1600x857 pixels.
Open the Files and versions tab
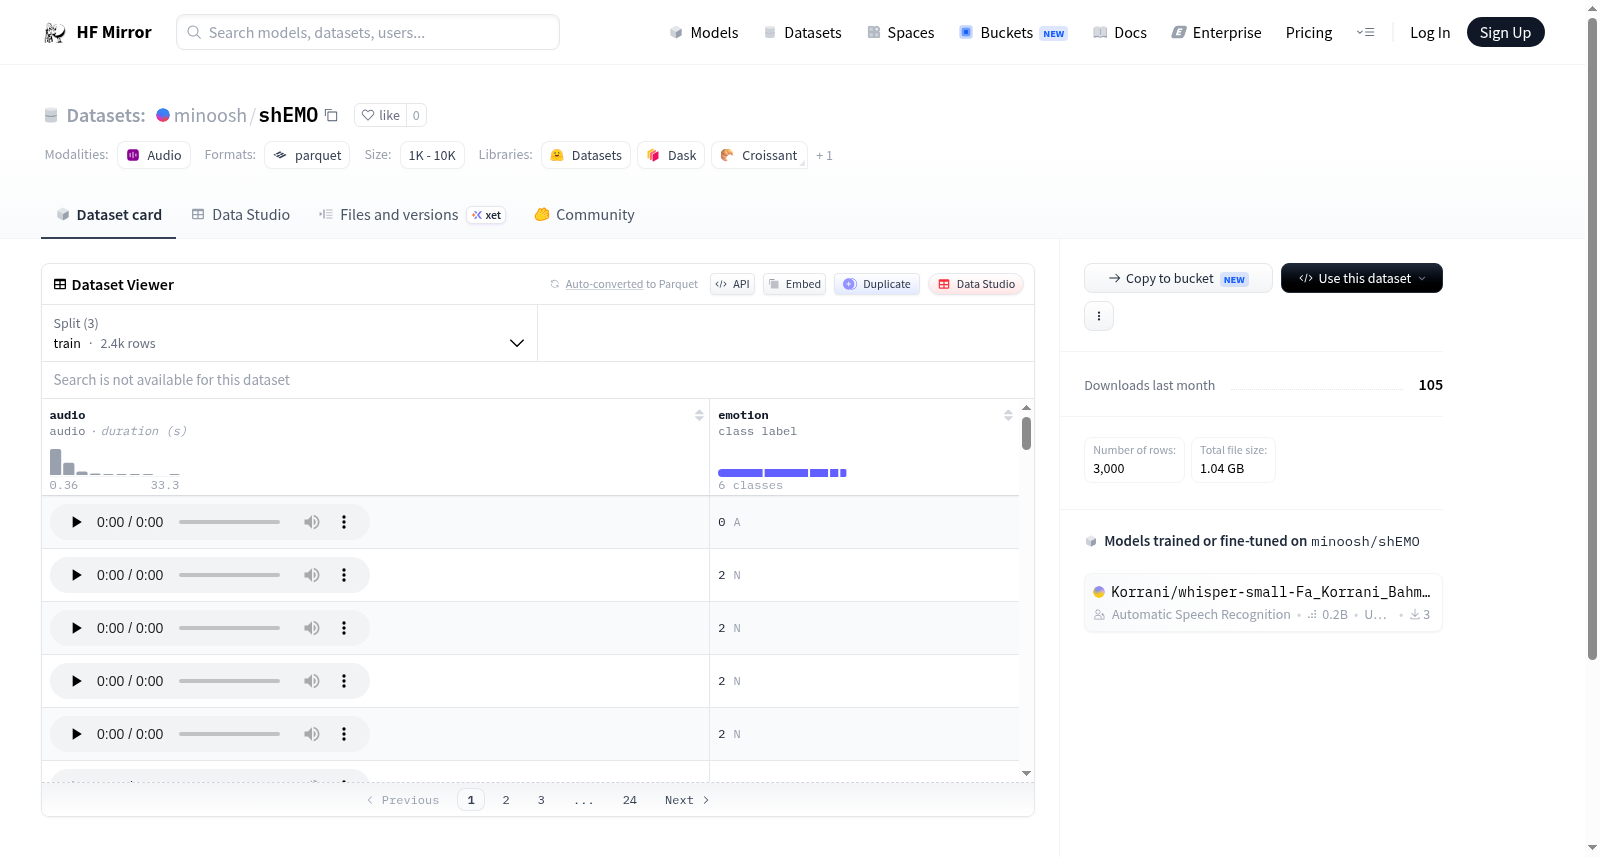point(411,215)
